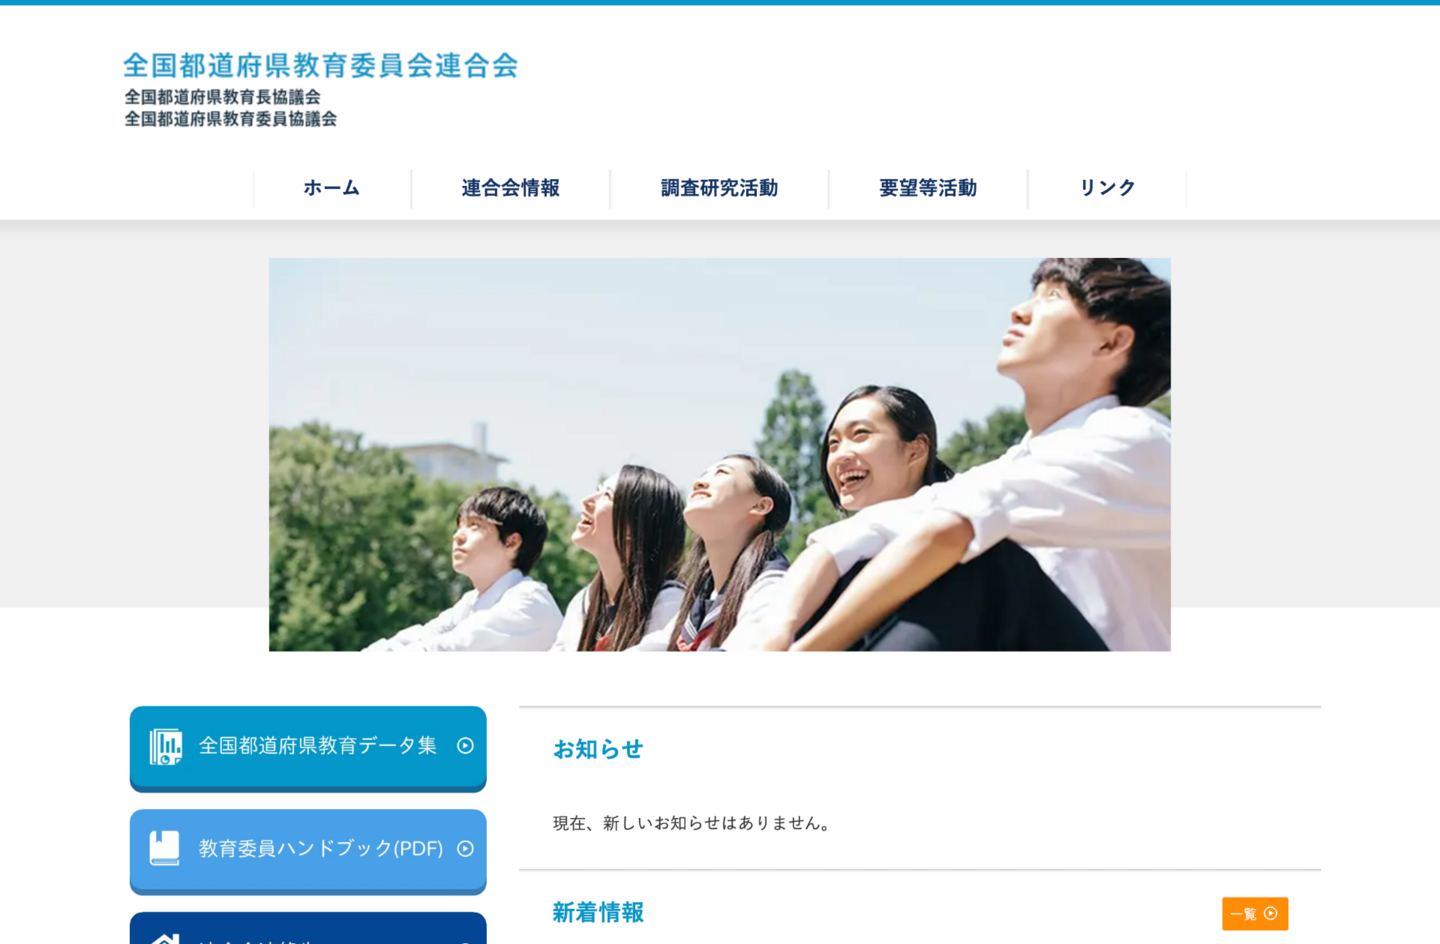The width and height of the screenshot is (1440, 944).
Task: Click the arrow icon inside the orange 一覧 button
Action: click(1271, 913)
